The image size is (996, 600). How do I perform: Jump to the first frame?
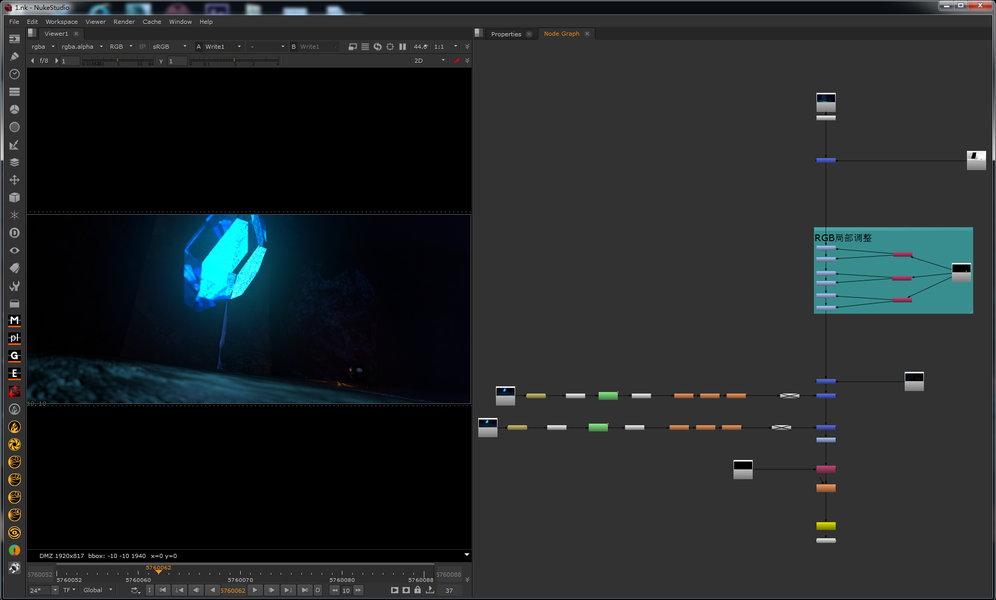point(163,590)
